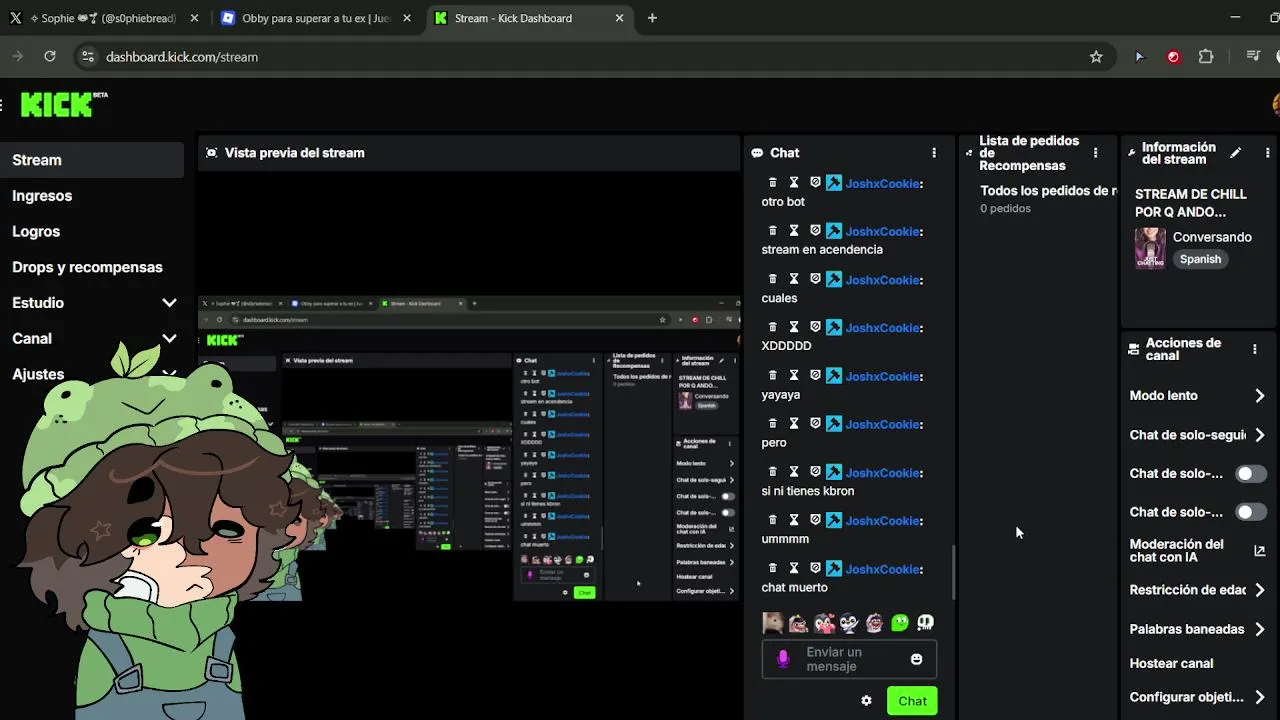Focus the 'Enviar un mensaje' input field
This screenshot has width=1280, height=720.
point(849,659)
